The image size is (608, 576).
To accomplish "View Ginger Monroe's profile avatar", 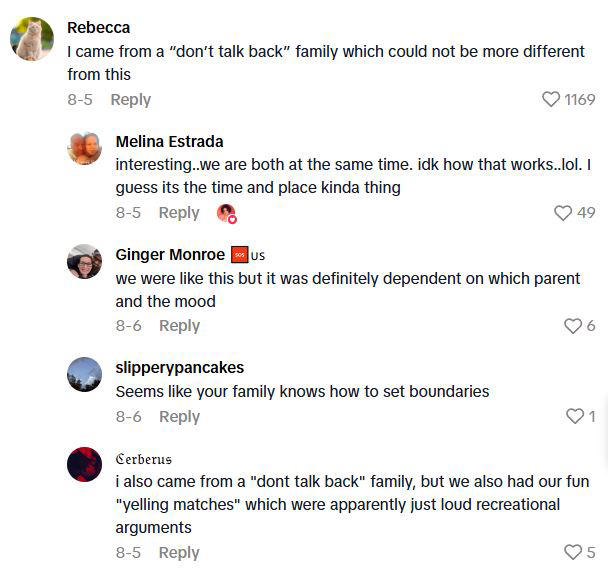I will pos(84,261).
